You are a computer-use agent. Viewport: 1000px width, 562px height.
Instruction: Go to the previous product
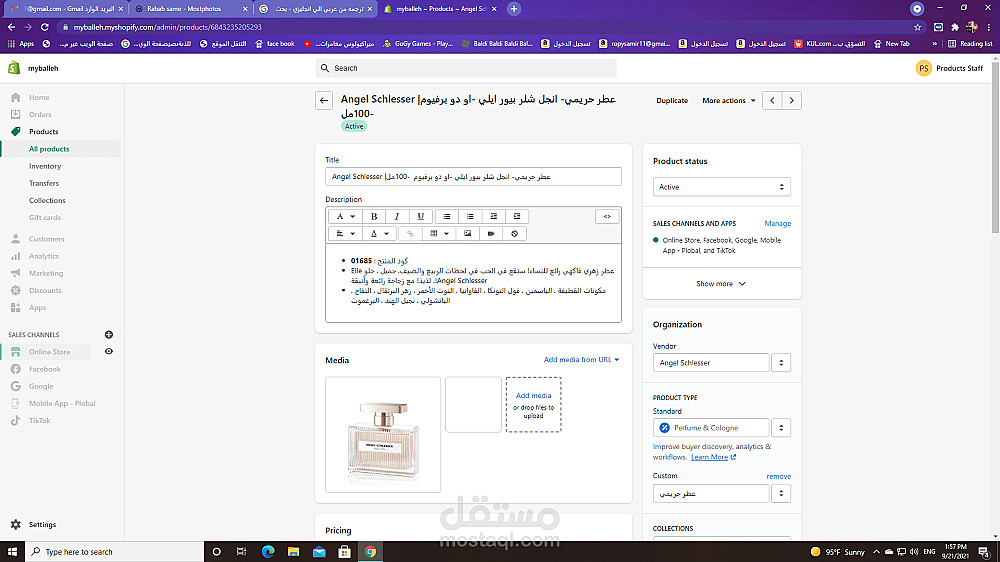(x=772, y=100)
